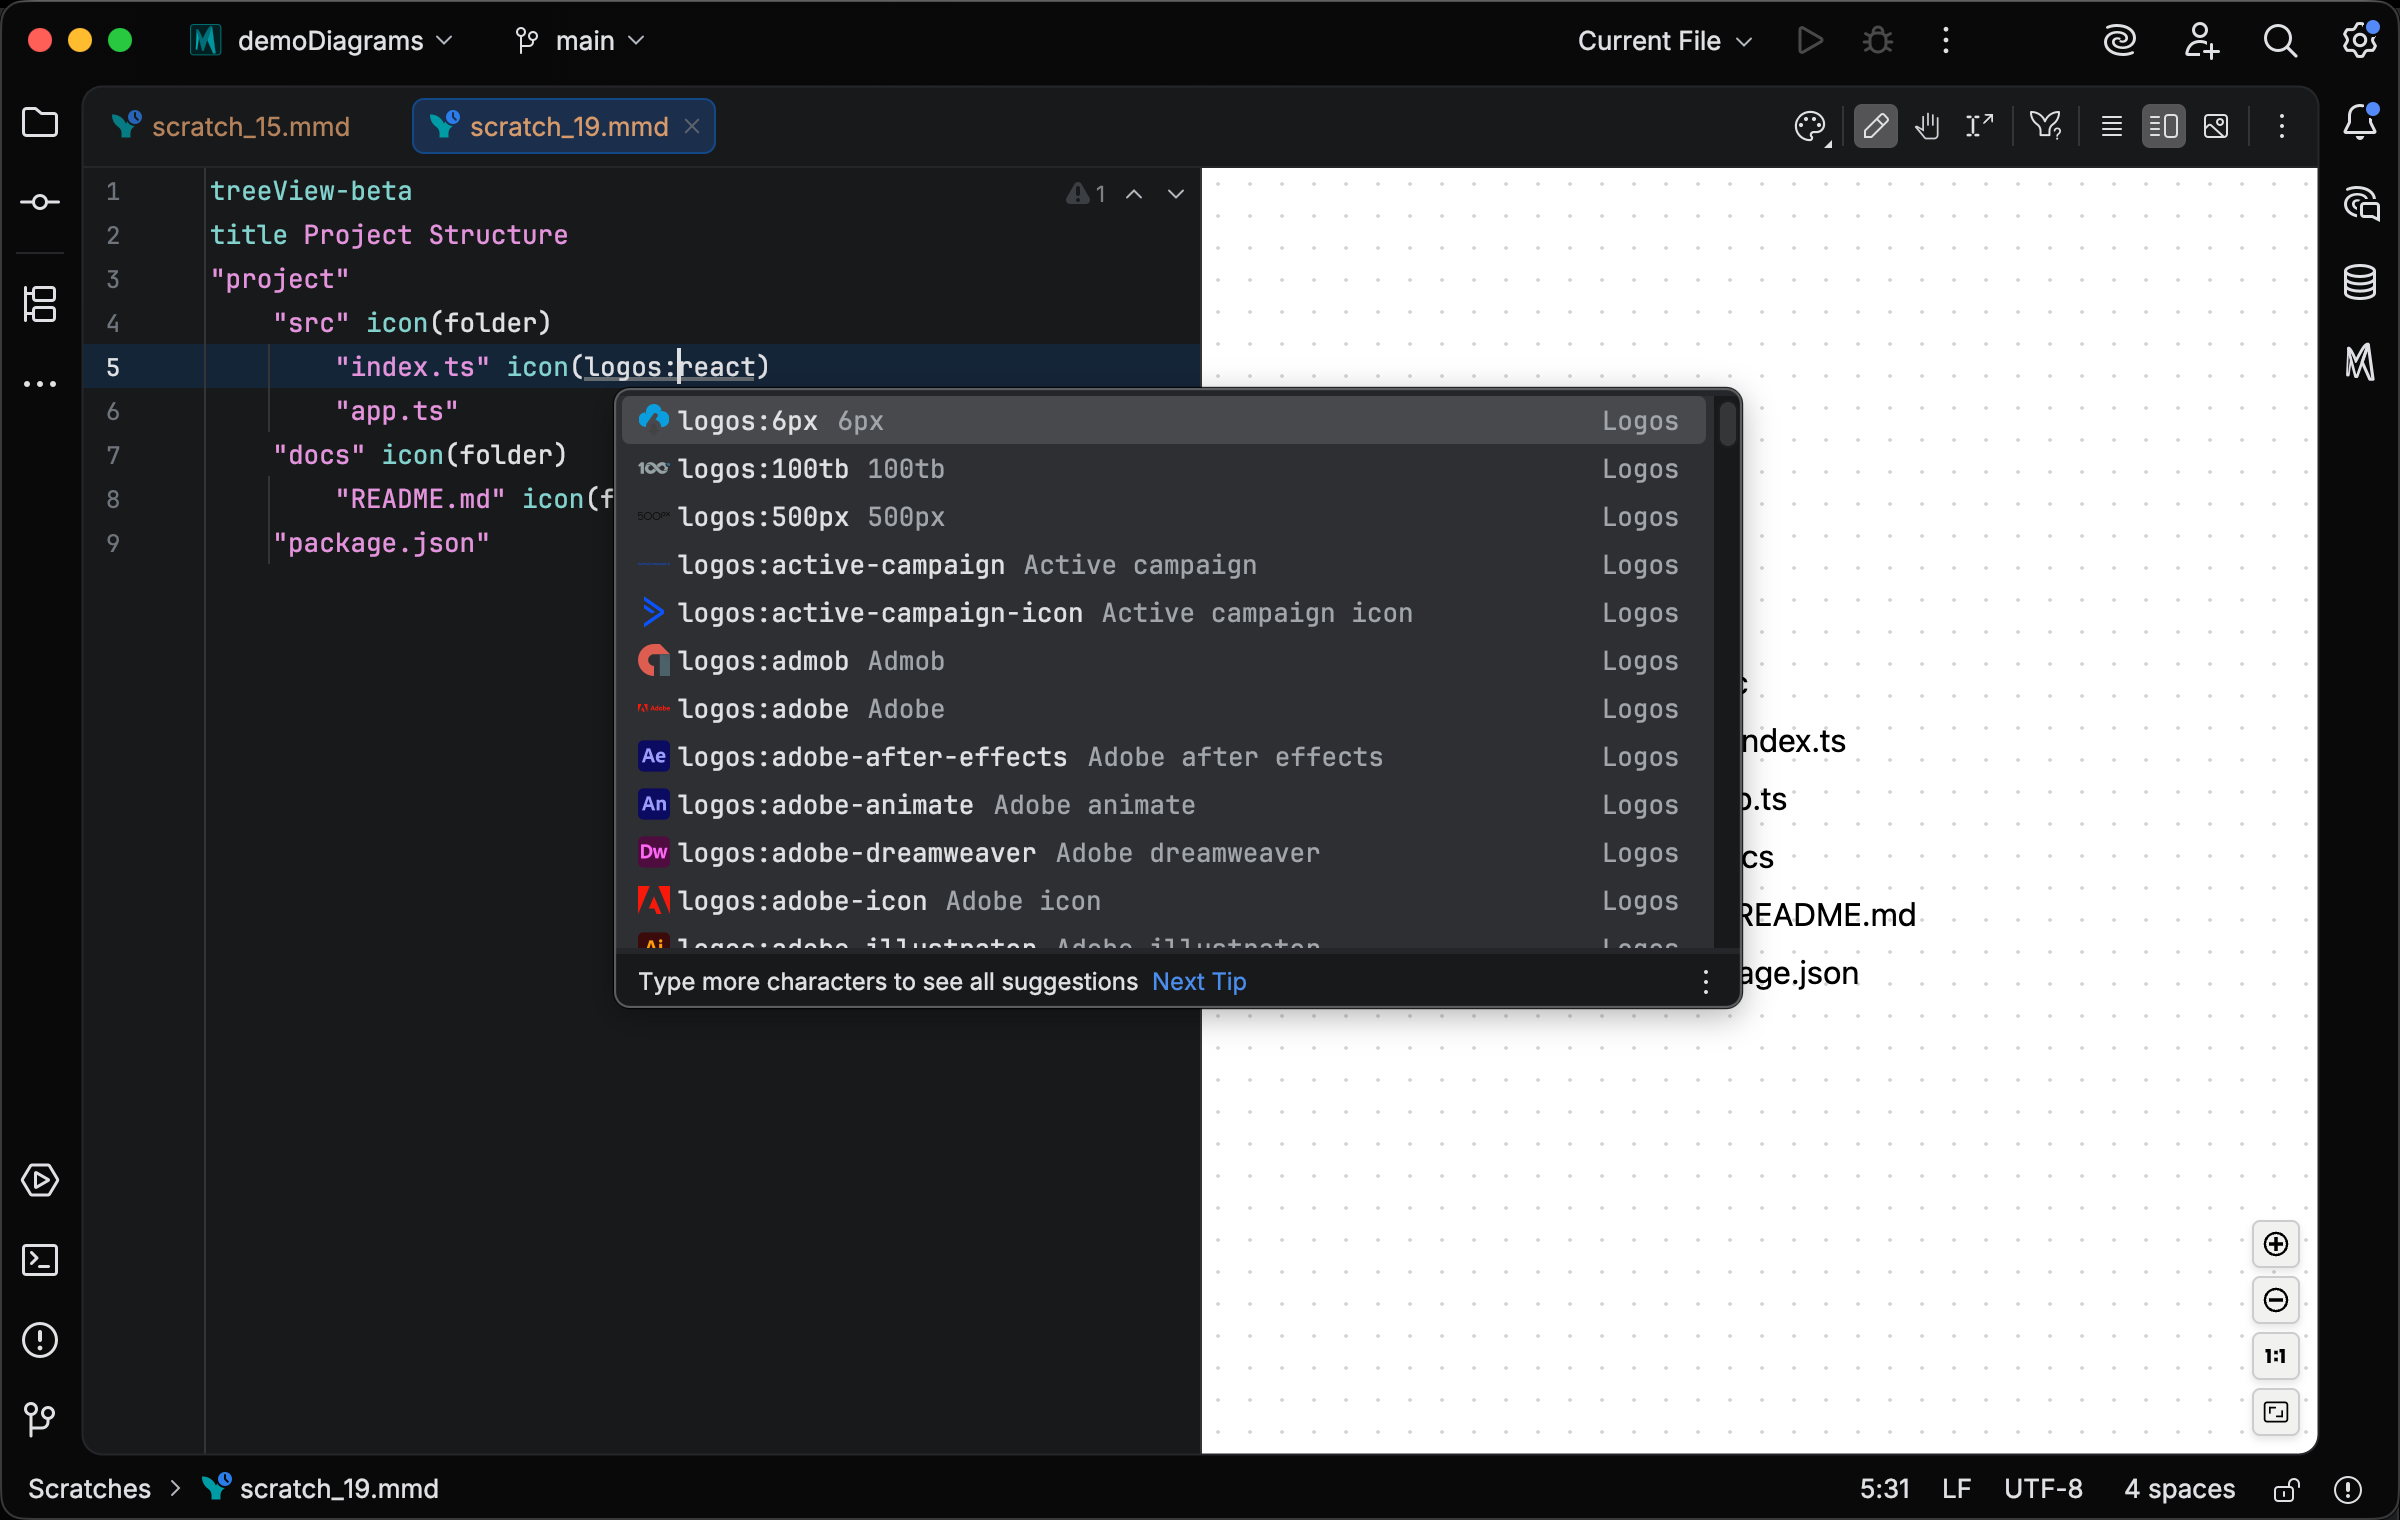This screenshot has width=2400, height=1520.
Task: Open the Mermaid tool window
Action: [2360, 362]
